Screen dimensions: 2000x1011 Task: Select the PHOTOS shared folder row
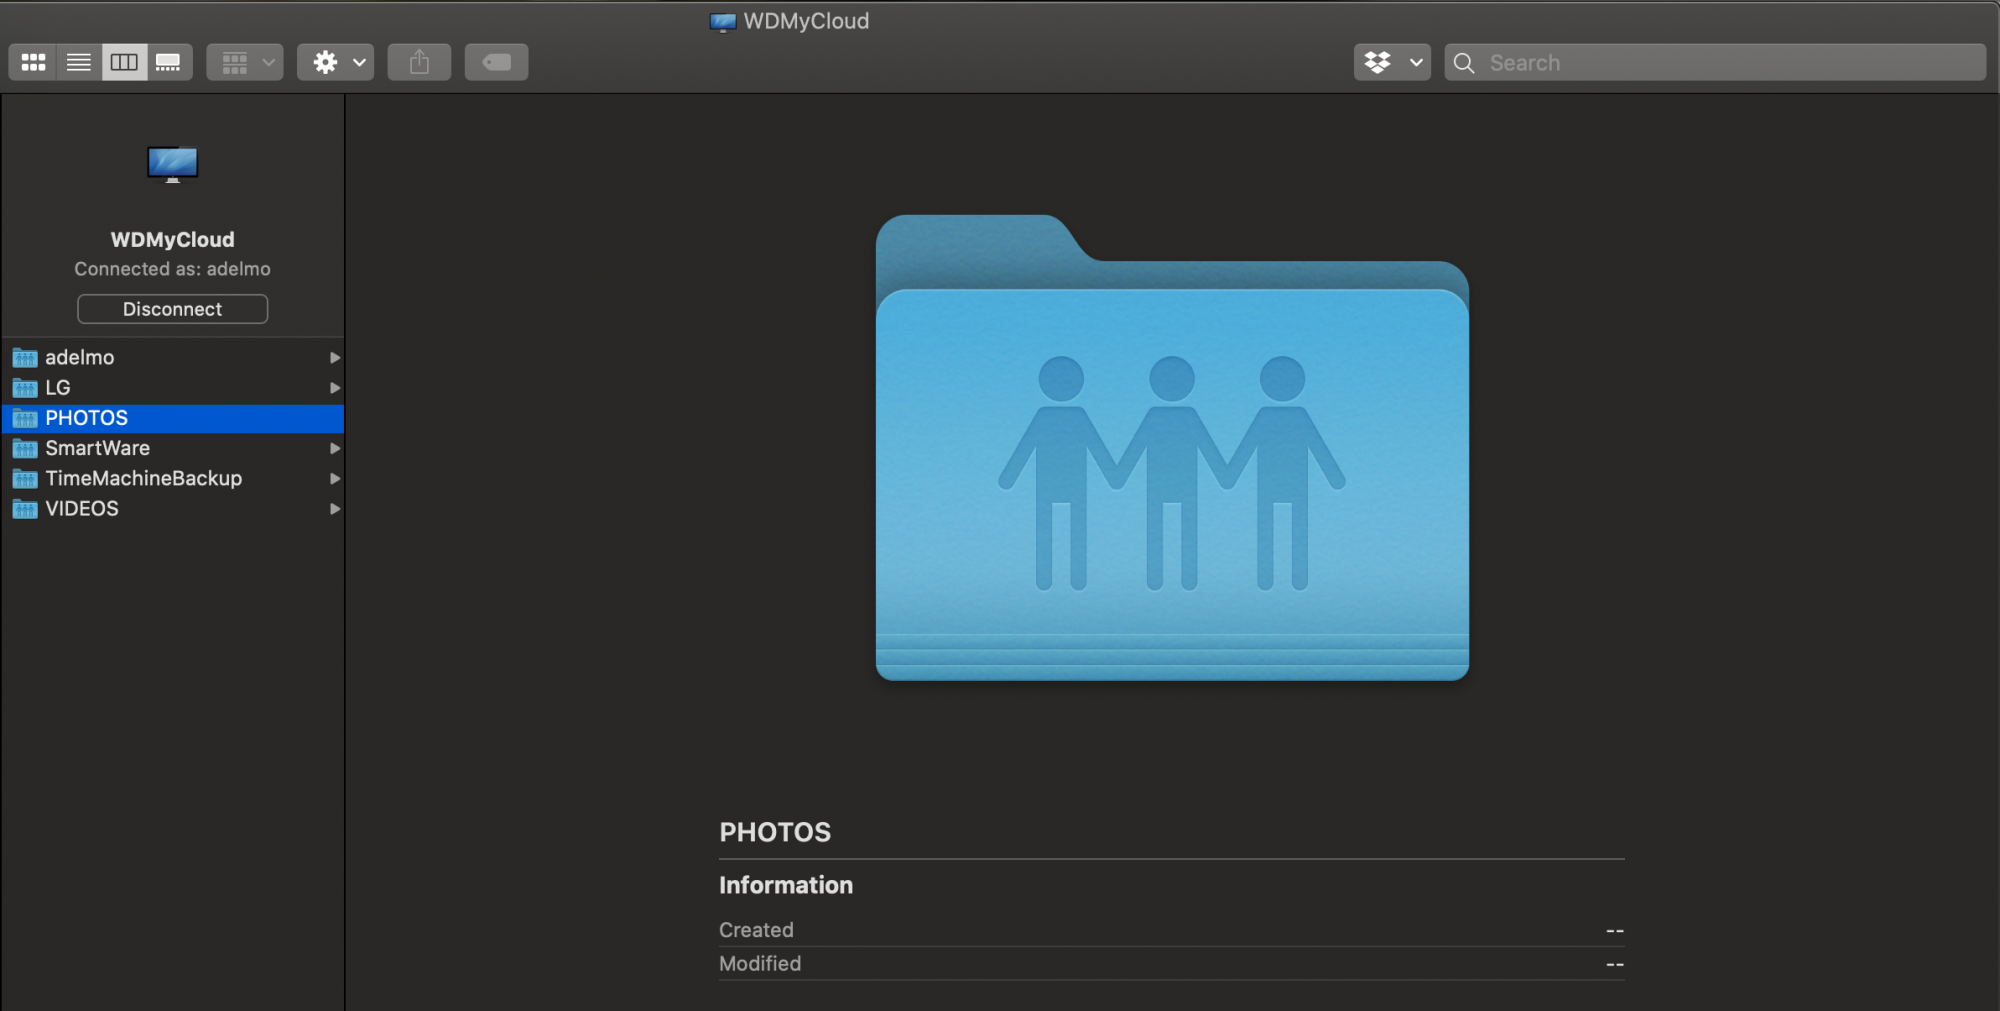(172, 418)
